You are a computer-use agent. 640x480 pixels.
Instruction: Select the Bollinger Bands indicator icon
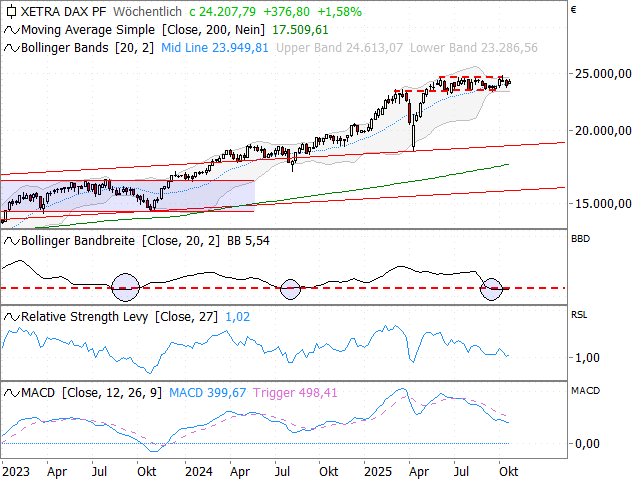[x=11, y=47]
